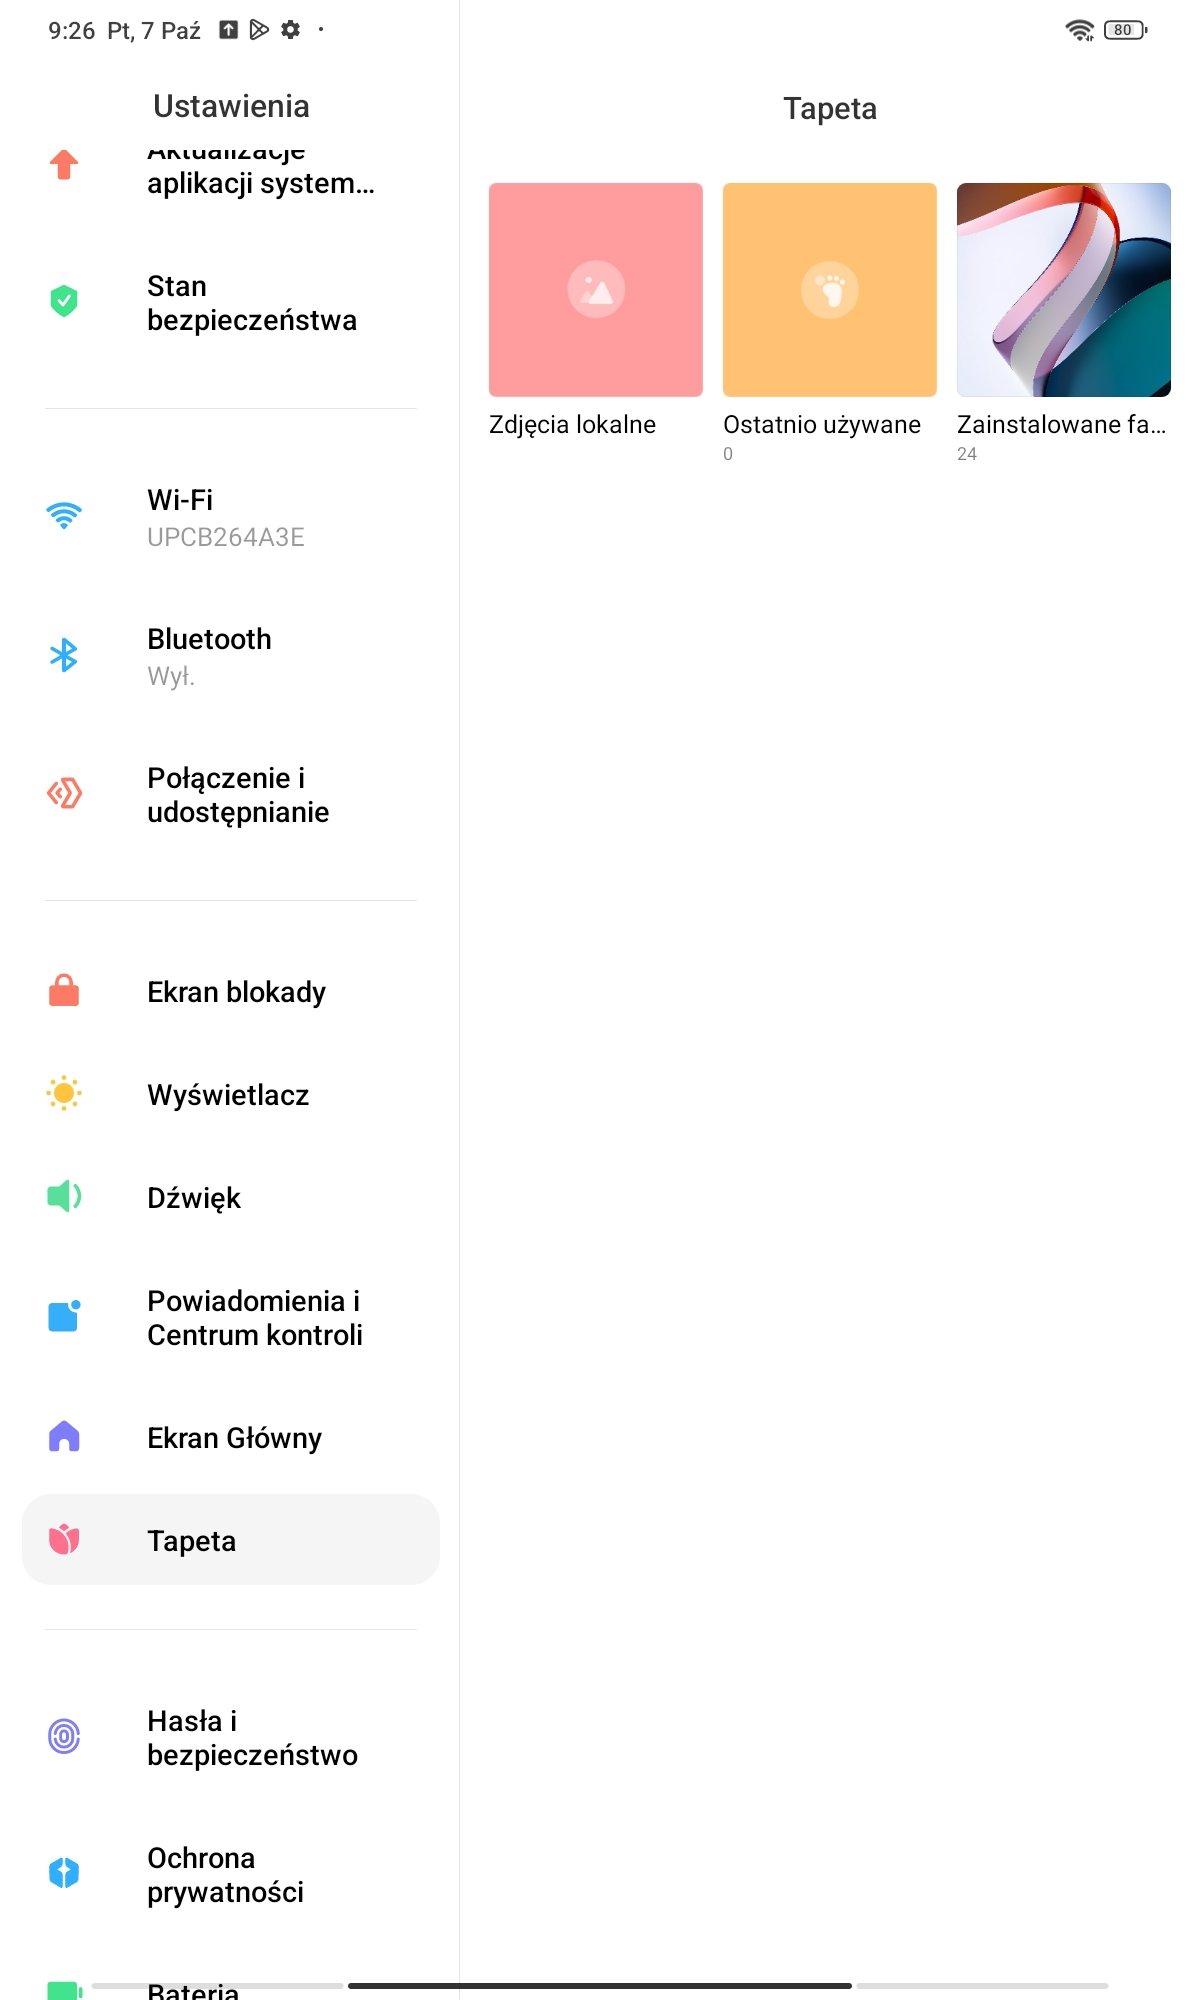
Task: Tap the Ekran blokady lock icon
Action: tap(64, 990)
